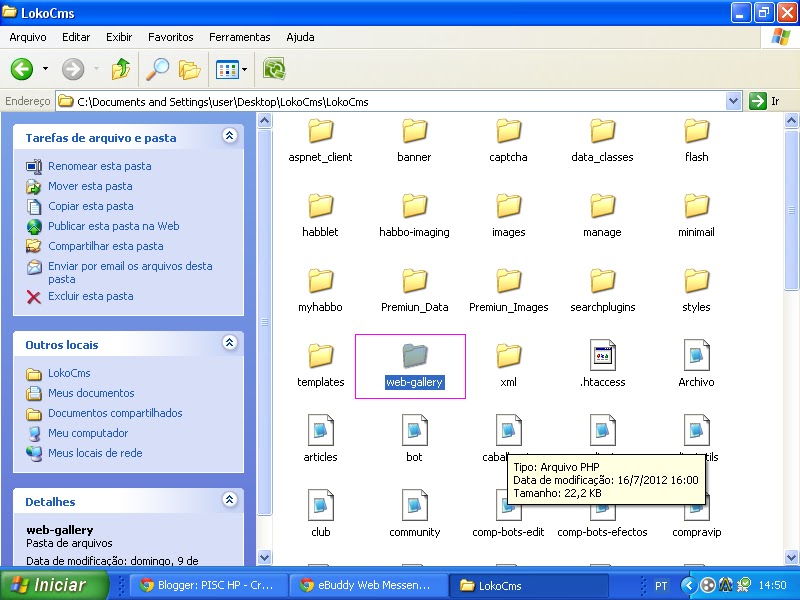Click the Ir (Go) button
The height and width of the screenshot is (600, 800).
pyautogui.click(x=764, y=101)
